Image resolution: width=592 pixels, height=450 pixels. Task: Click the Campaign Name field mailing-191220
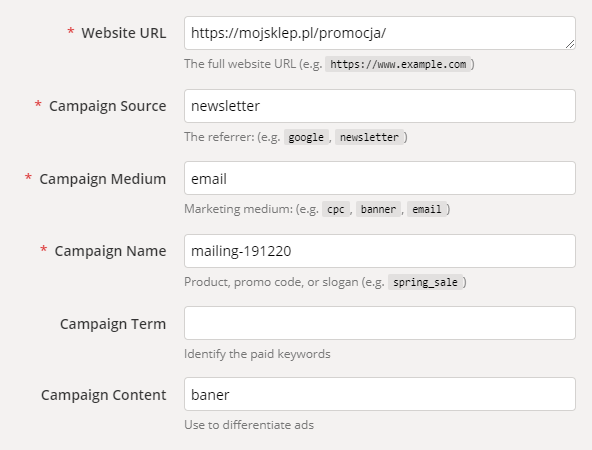(x=379, y=251)
